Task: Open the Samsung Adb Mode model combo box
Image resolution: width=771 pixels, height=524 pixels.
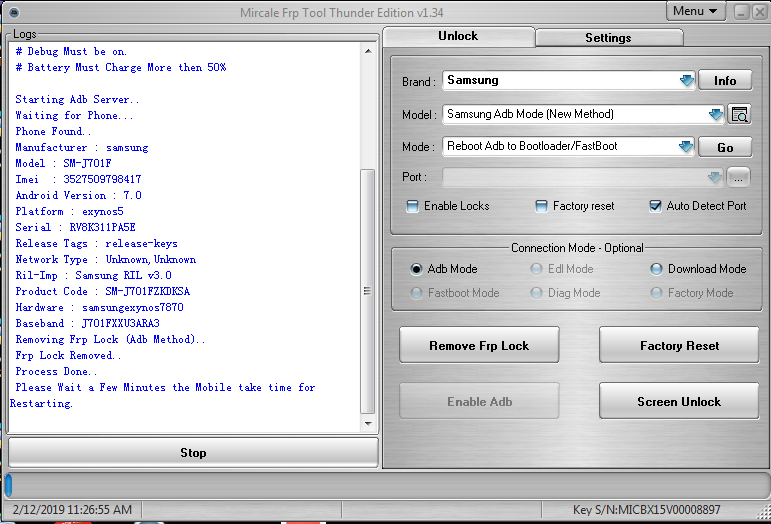Action: click(x=583, y=115)
